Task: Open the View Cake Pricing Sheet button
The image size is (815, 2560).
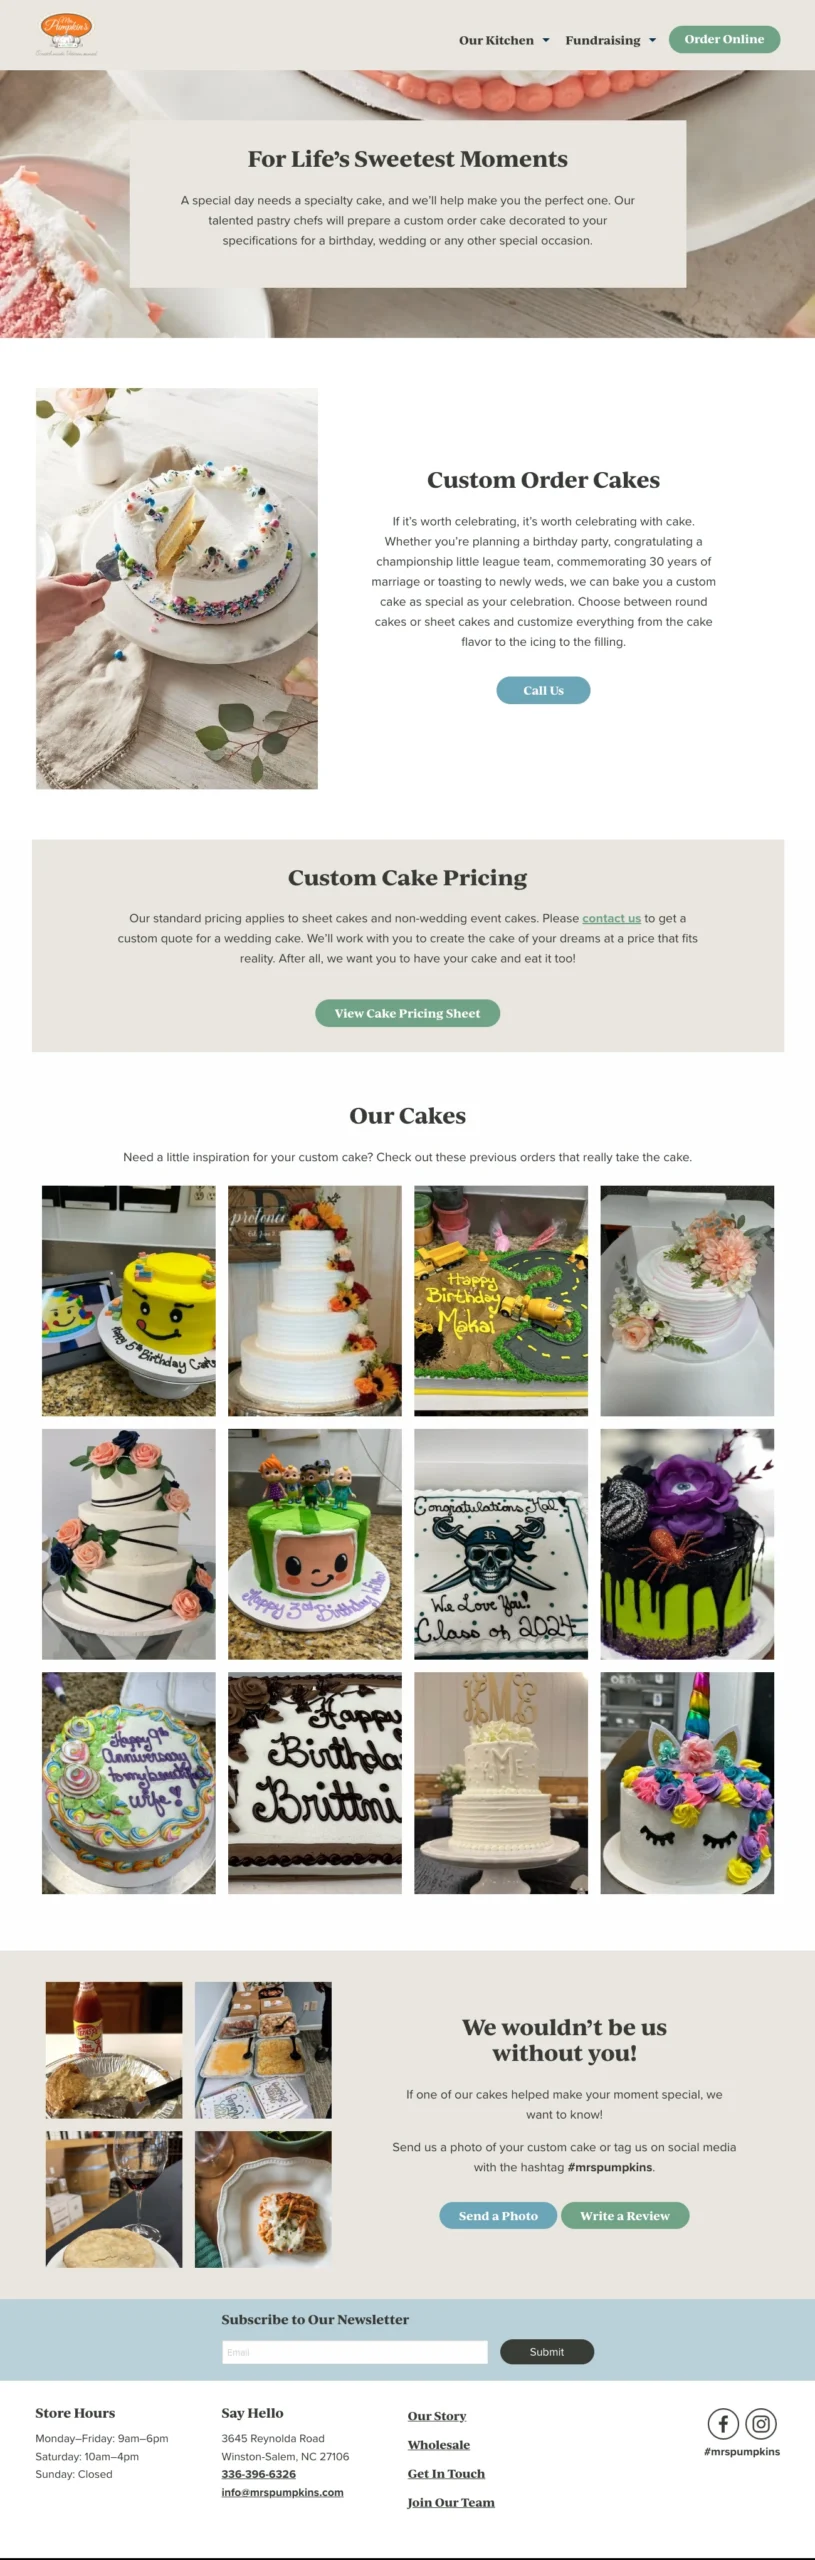Action: click(407, 1013)
